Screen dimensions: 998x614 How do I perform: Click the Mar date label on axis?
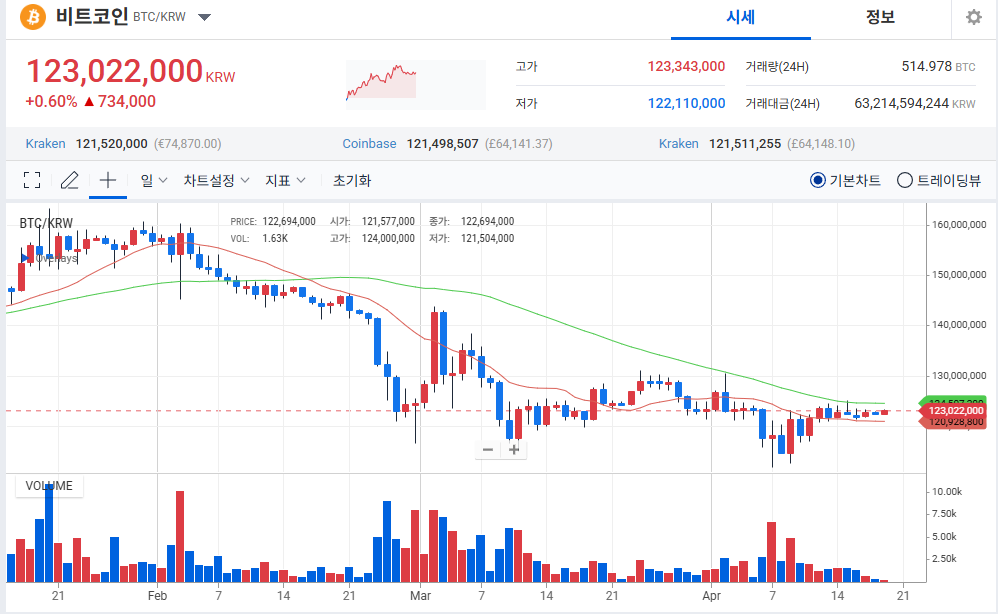(x=420, y=596)
